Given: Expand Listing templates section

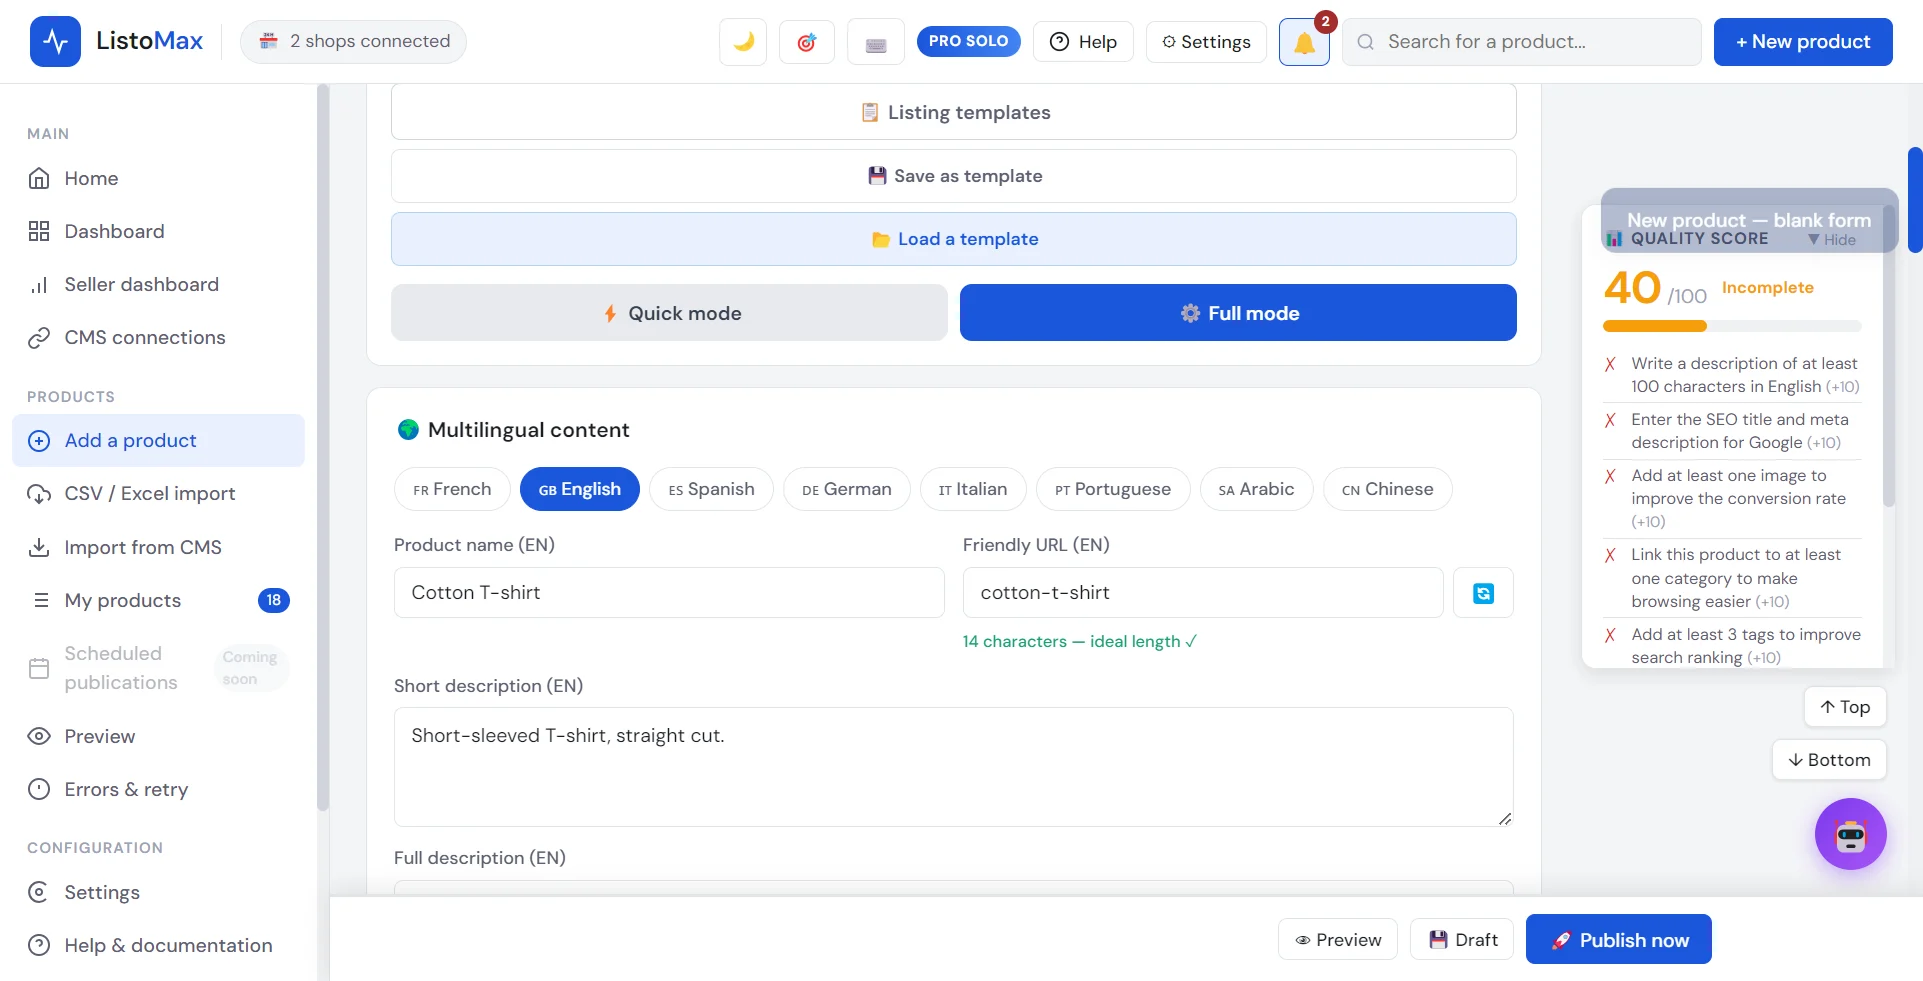Looking at the screenshot, I should pos(954,112).
